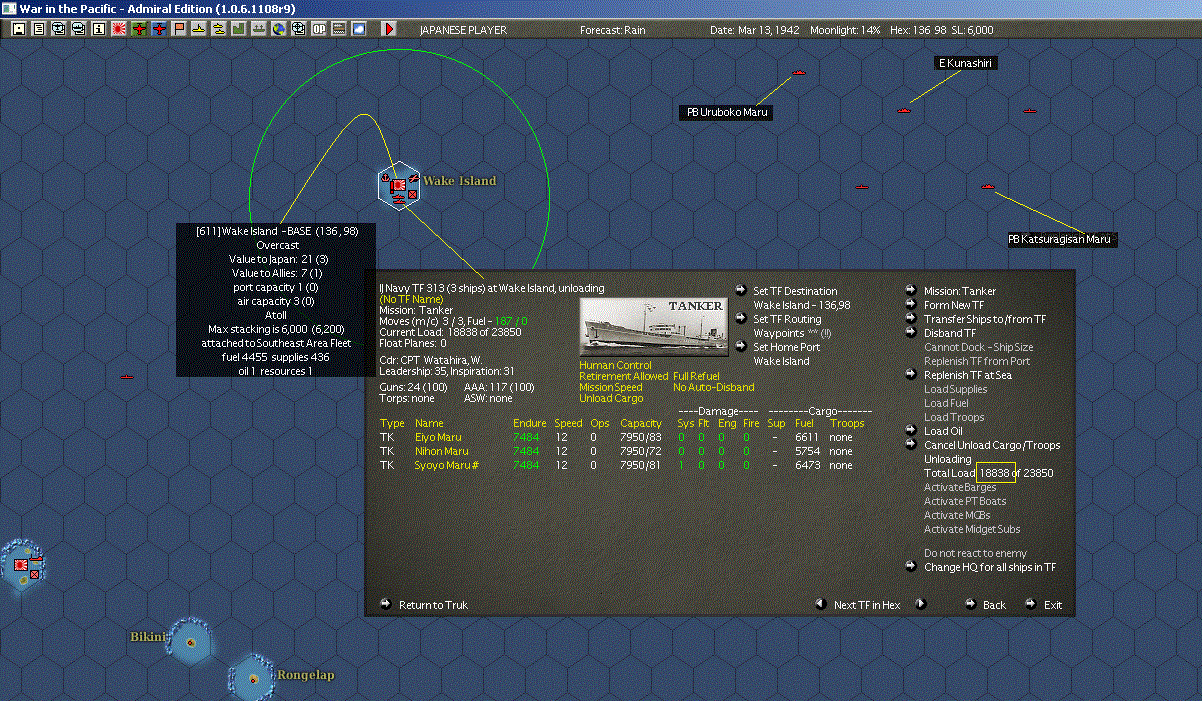Click the Name column header
This screenshot has width=1202, height=701.
[x=429, y=423]
